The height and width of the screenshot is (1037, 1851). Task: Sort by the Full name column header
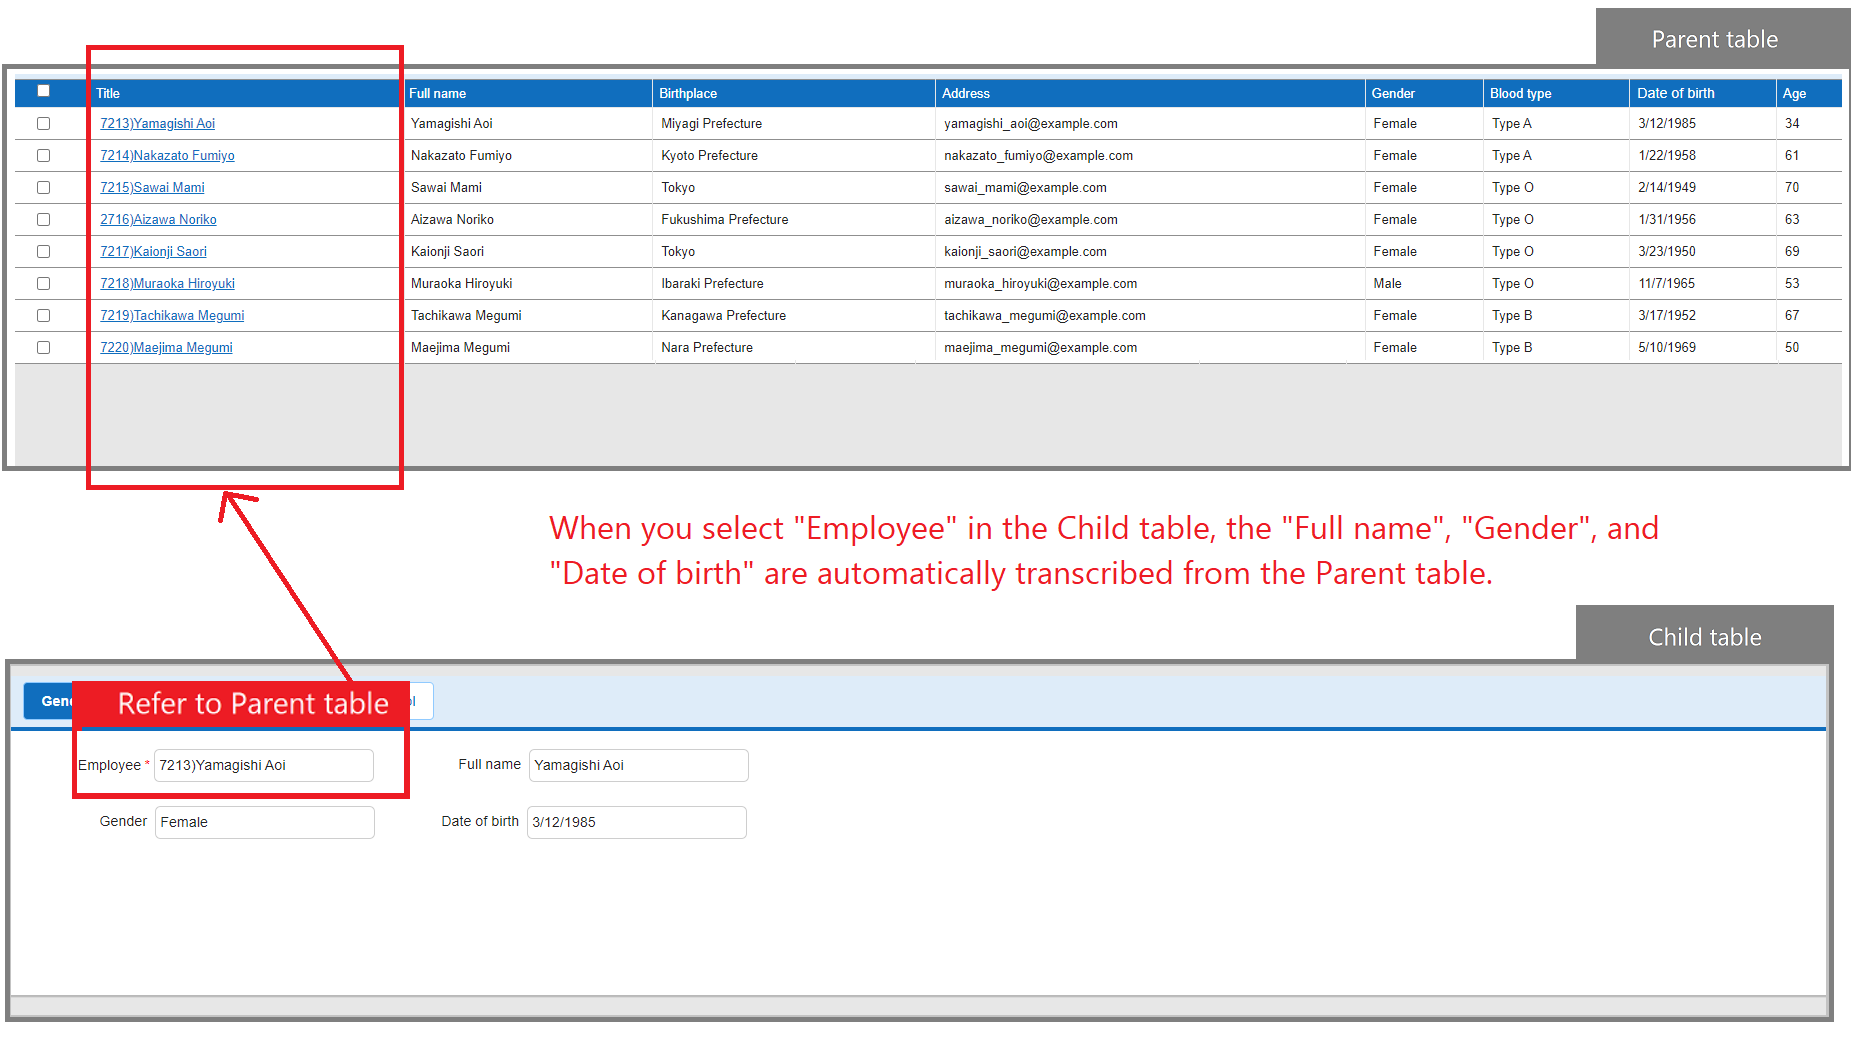(527, 93)
